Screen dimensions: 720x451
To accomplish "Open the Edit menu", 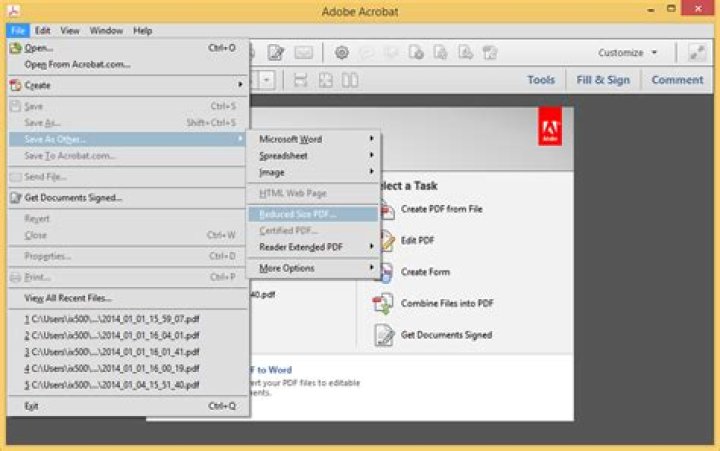I will click(x=42, y=31).
